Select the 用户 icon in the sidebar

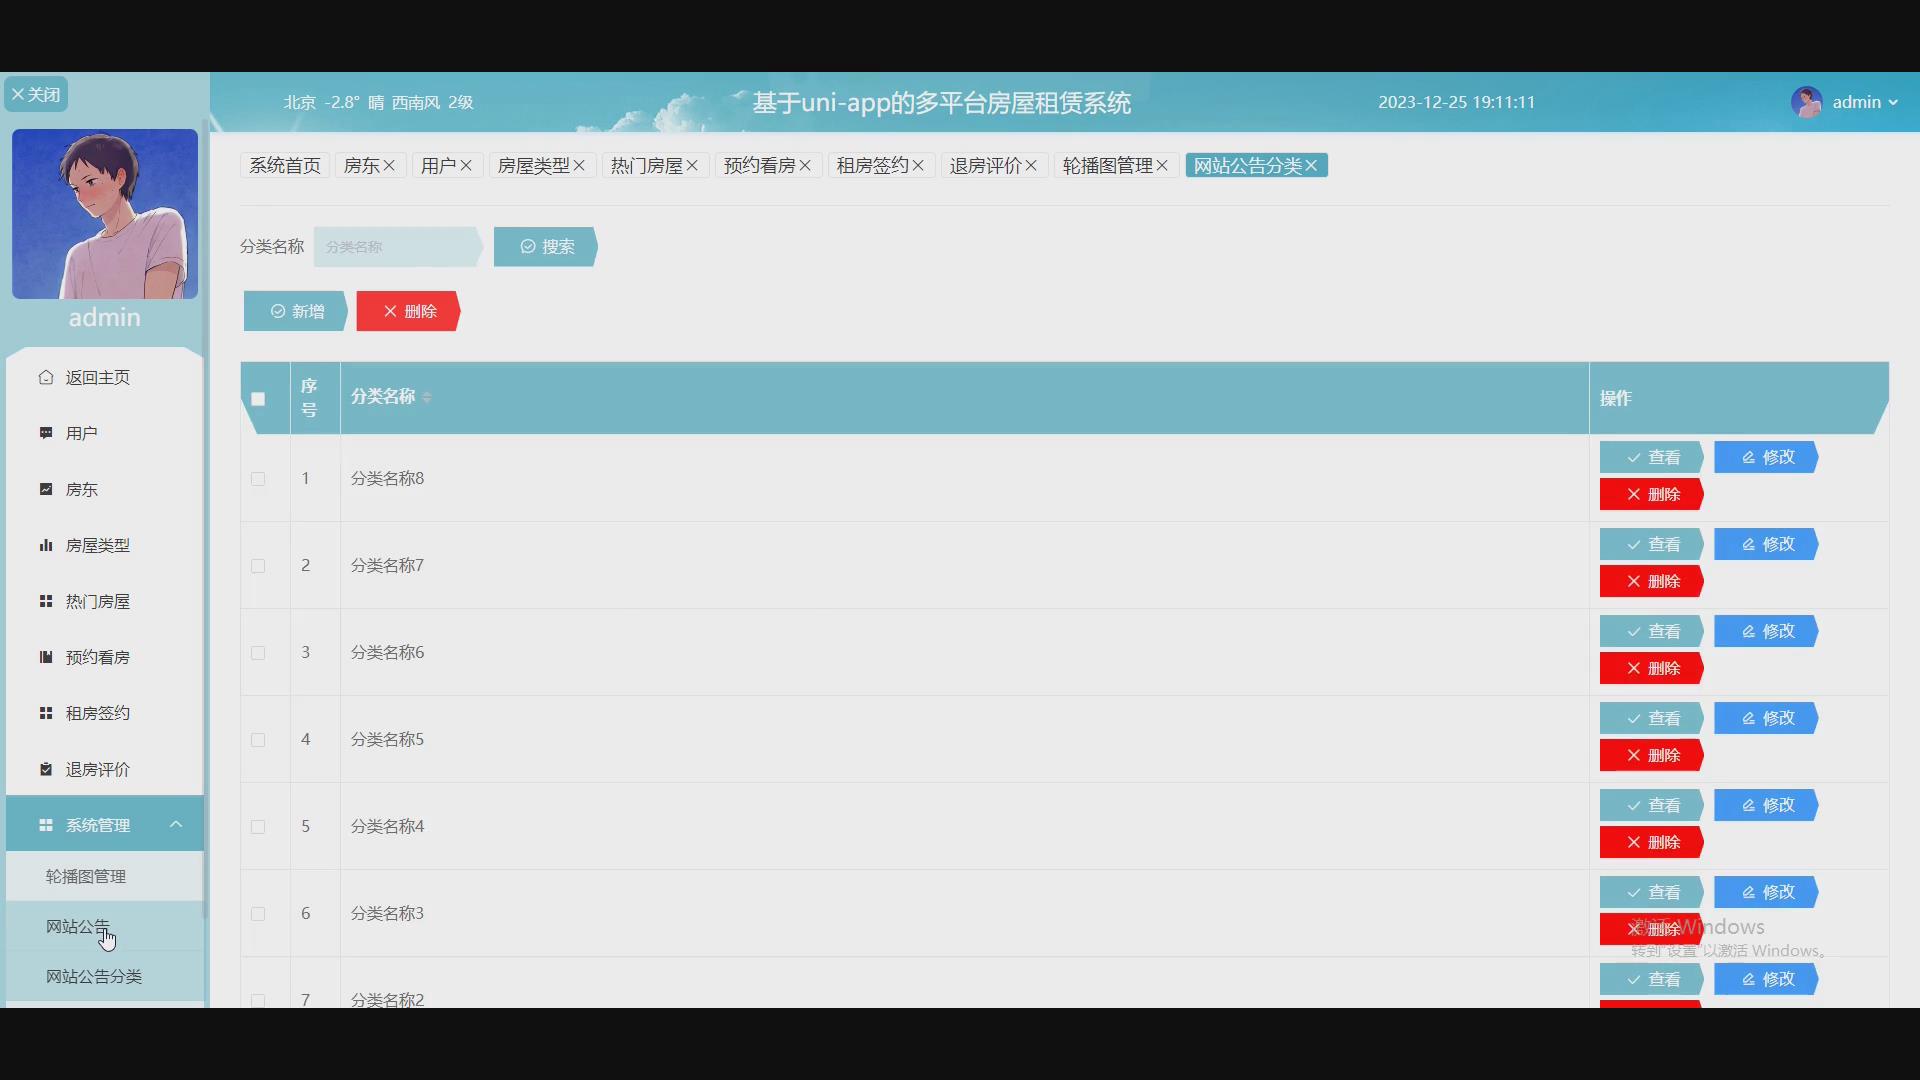(46, 432)
